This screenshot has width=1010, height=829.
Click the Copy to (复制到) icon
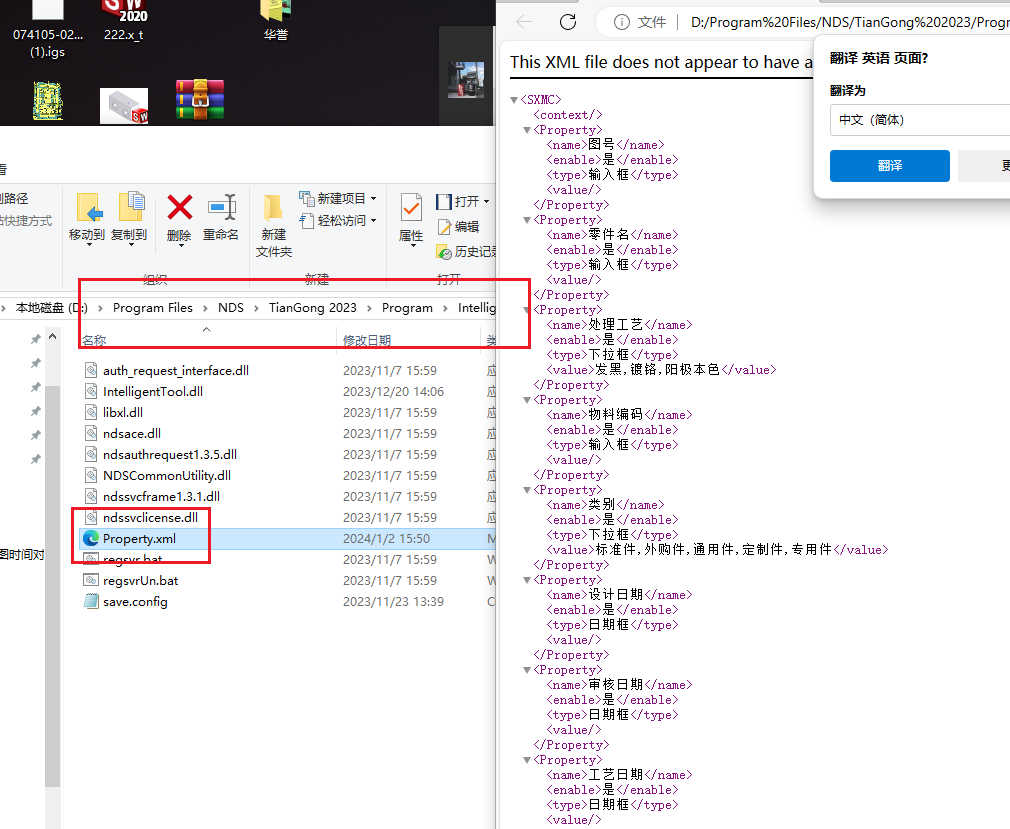coord(130,208)
